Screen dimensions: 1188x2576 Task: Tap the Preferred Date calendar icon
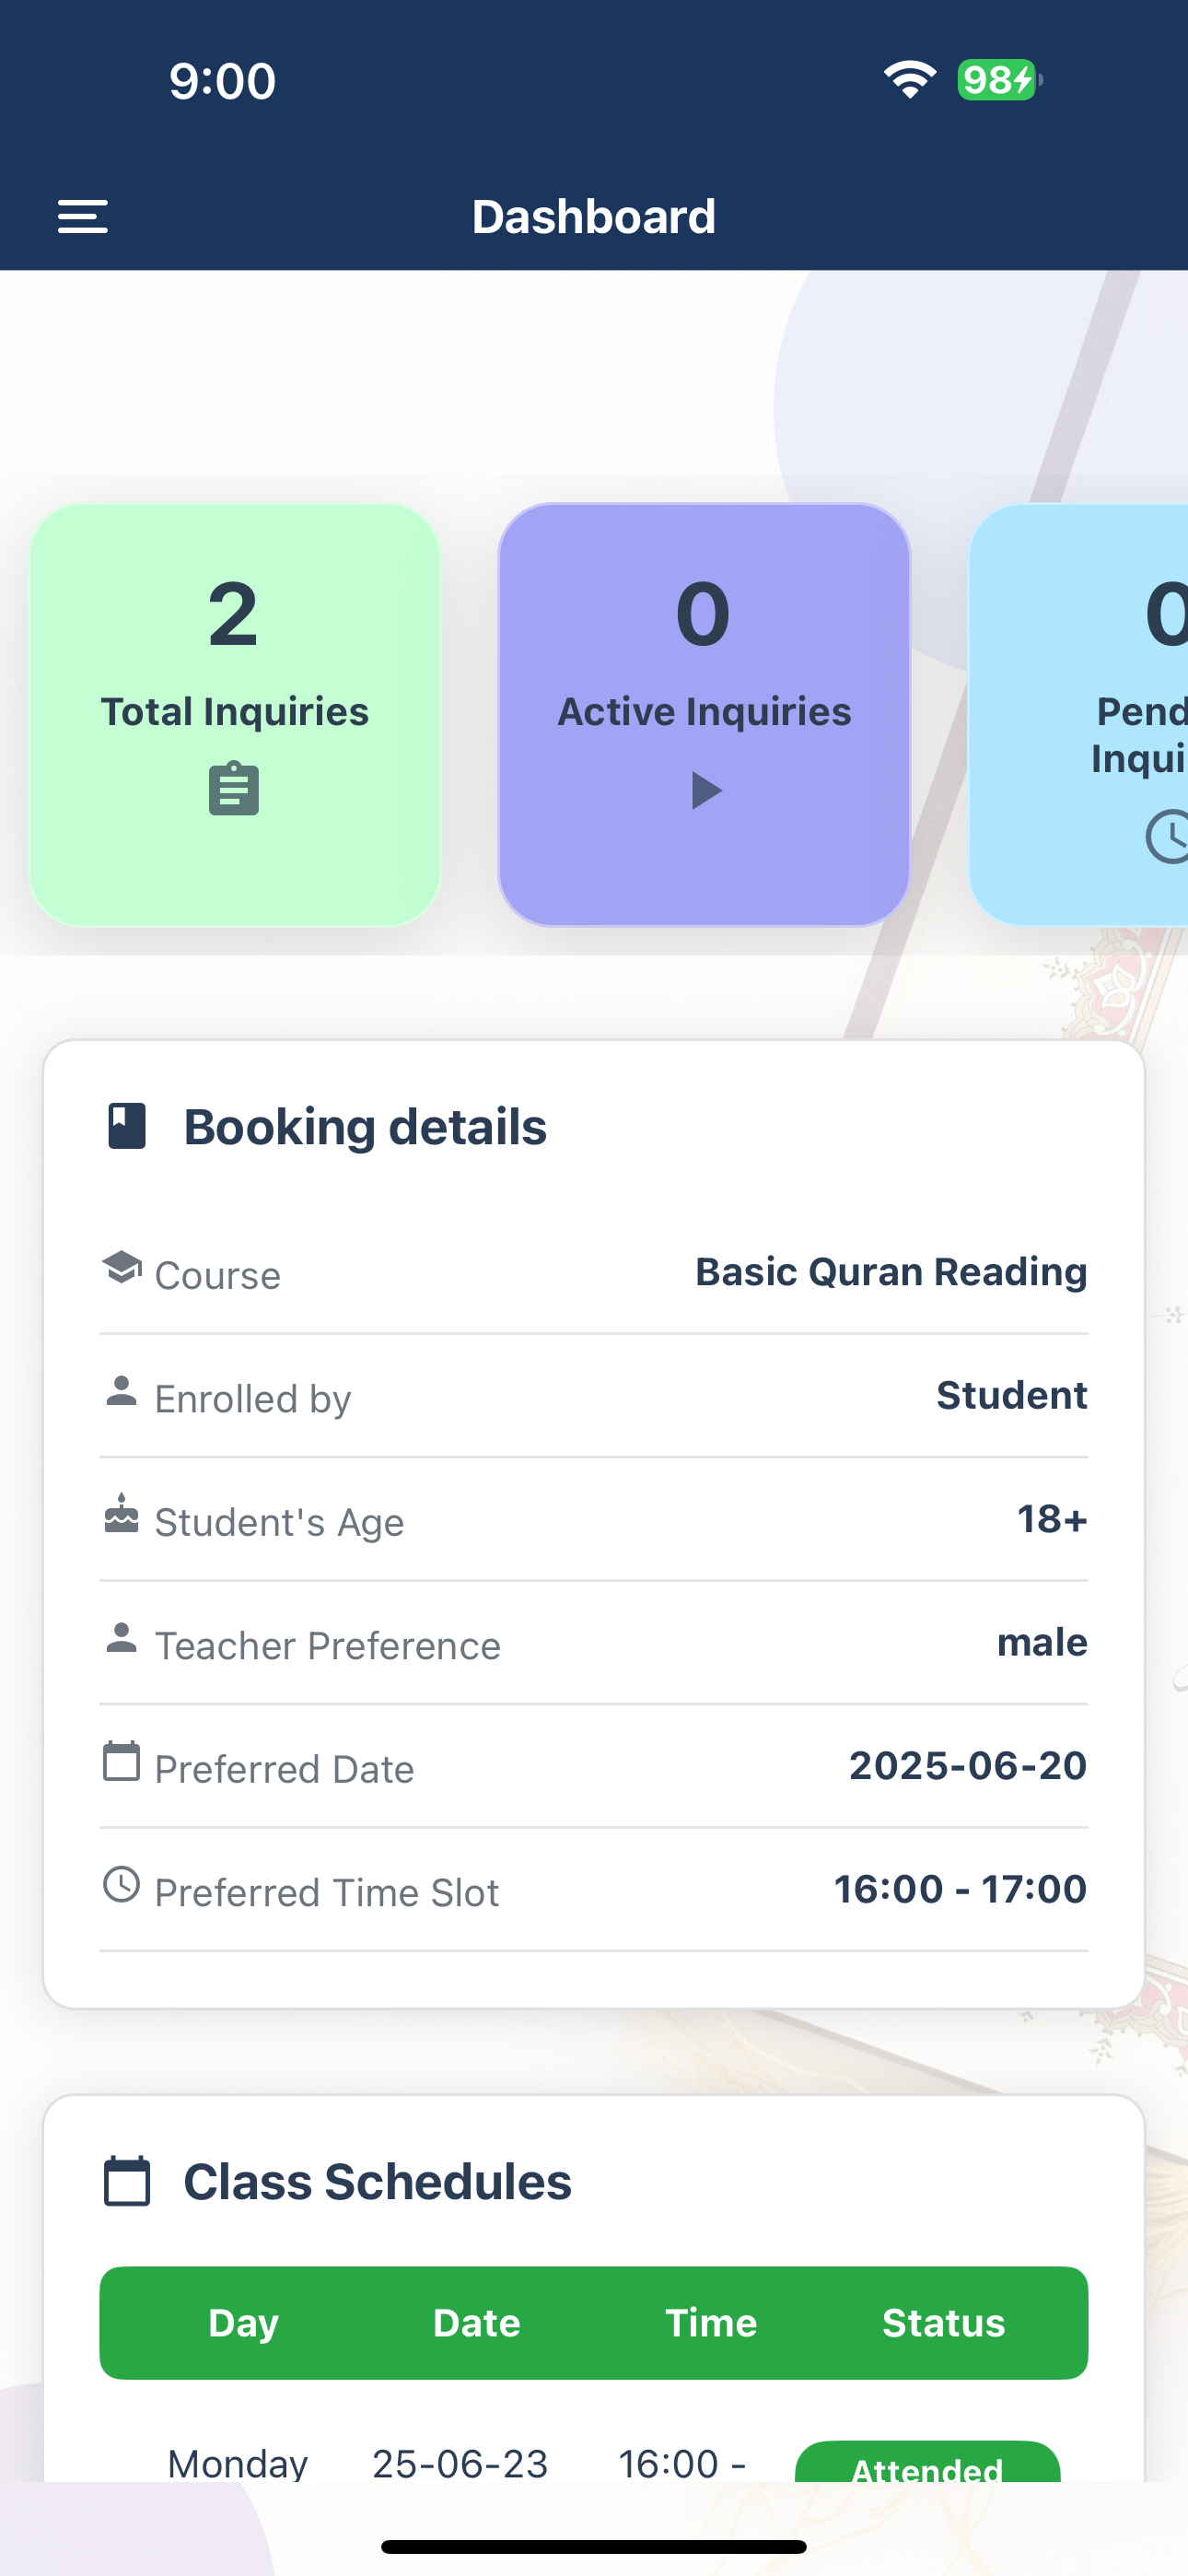pos(122,1761)
